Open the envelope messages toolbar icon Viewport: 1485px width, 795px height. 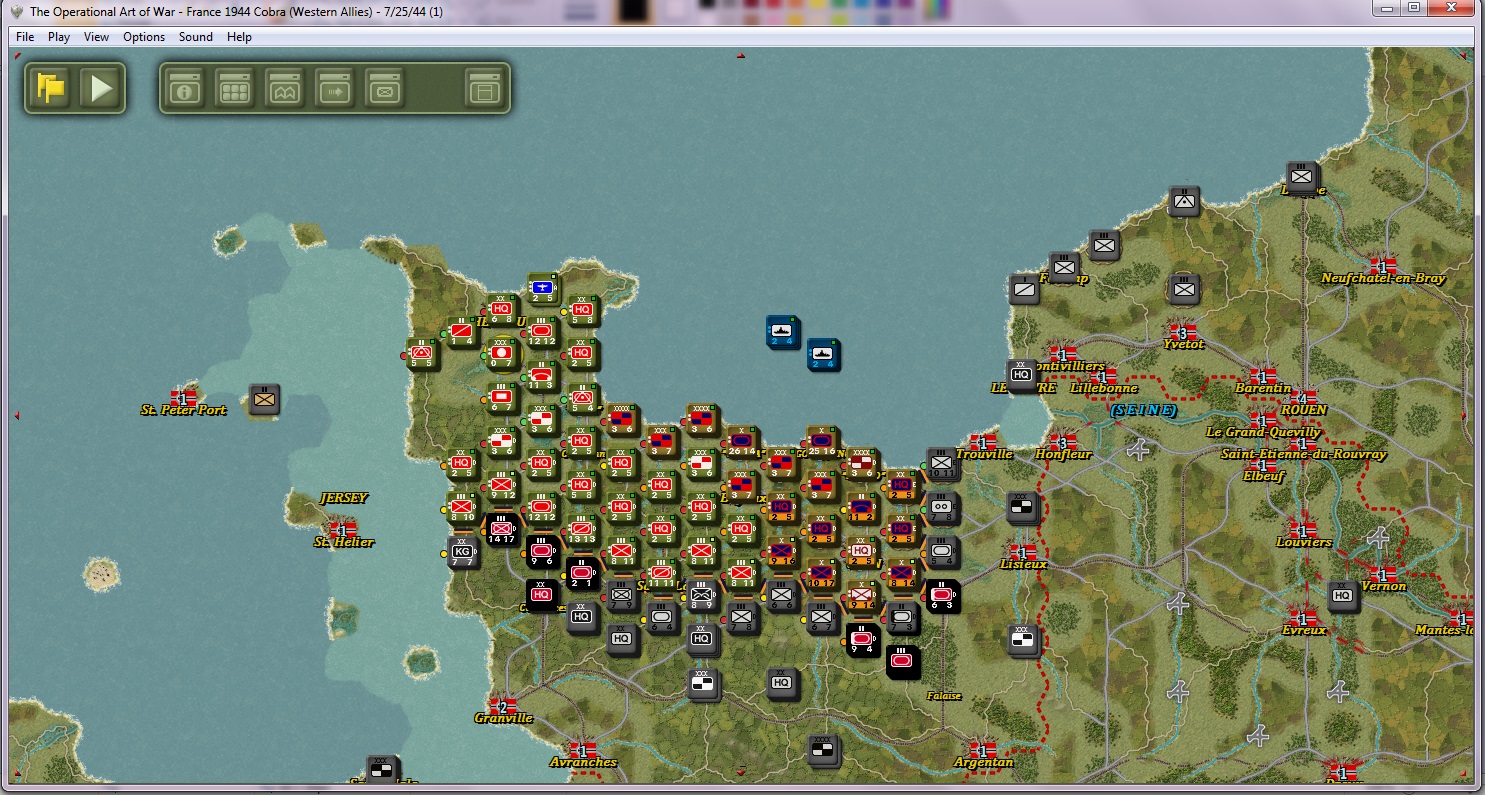385,88
